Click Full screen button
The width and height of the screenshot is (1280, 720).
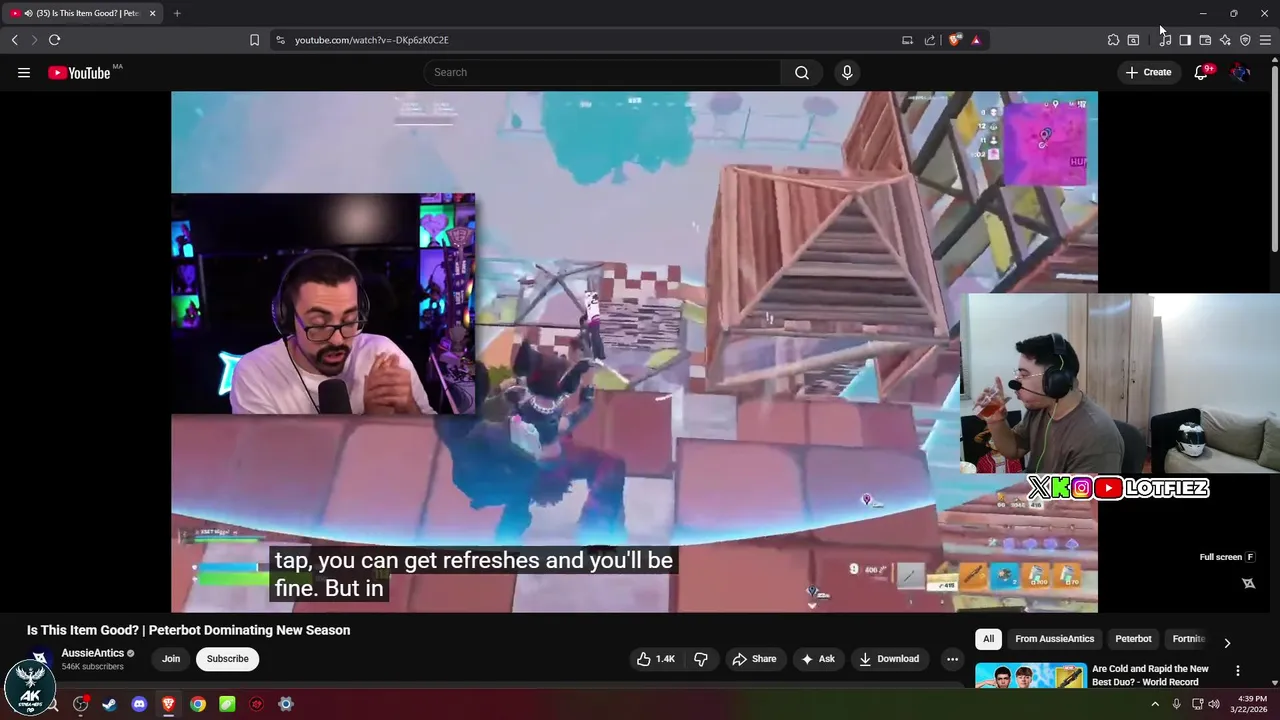coord(1227,557)
